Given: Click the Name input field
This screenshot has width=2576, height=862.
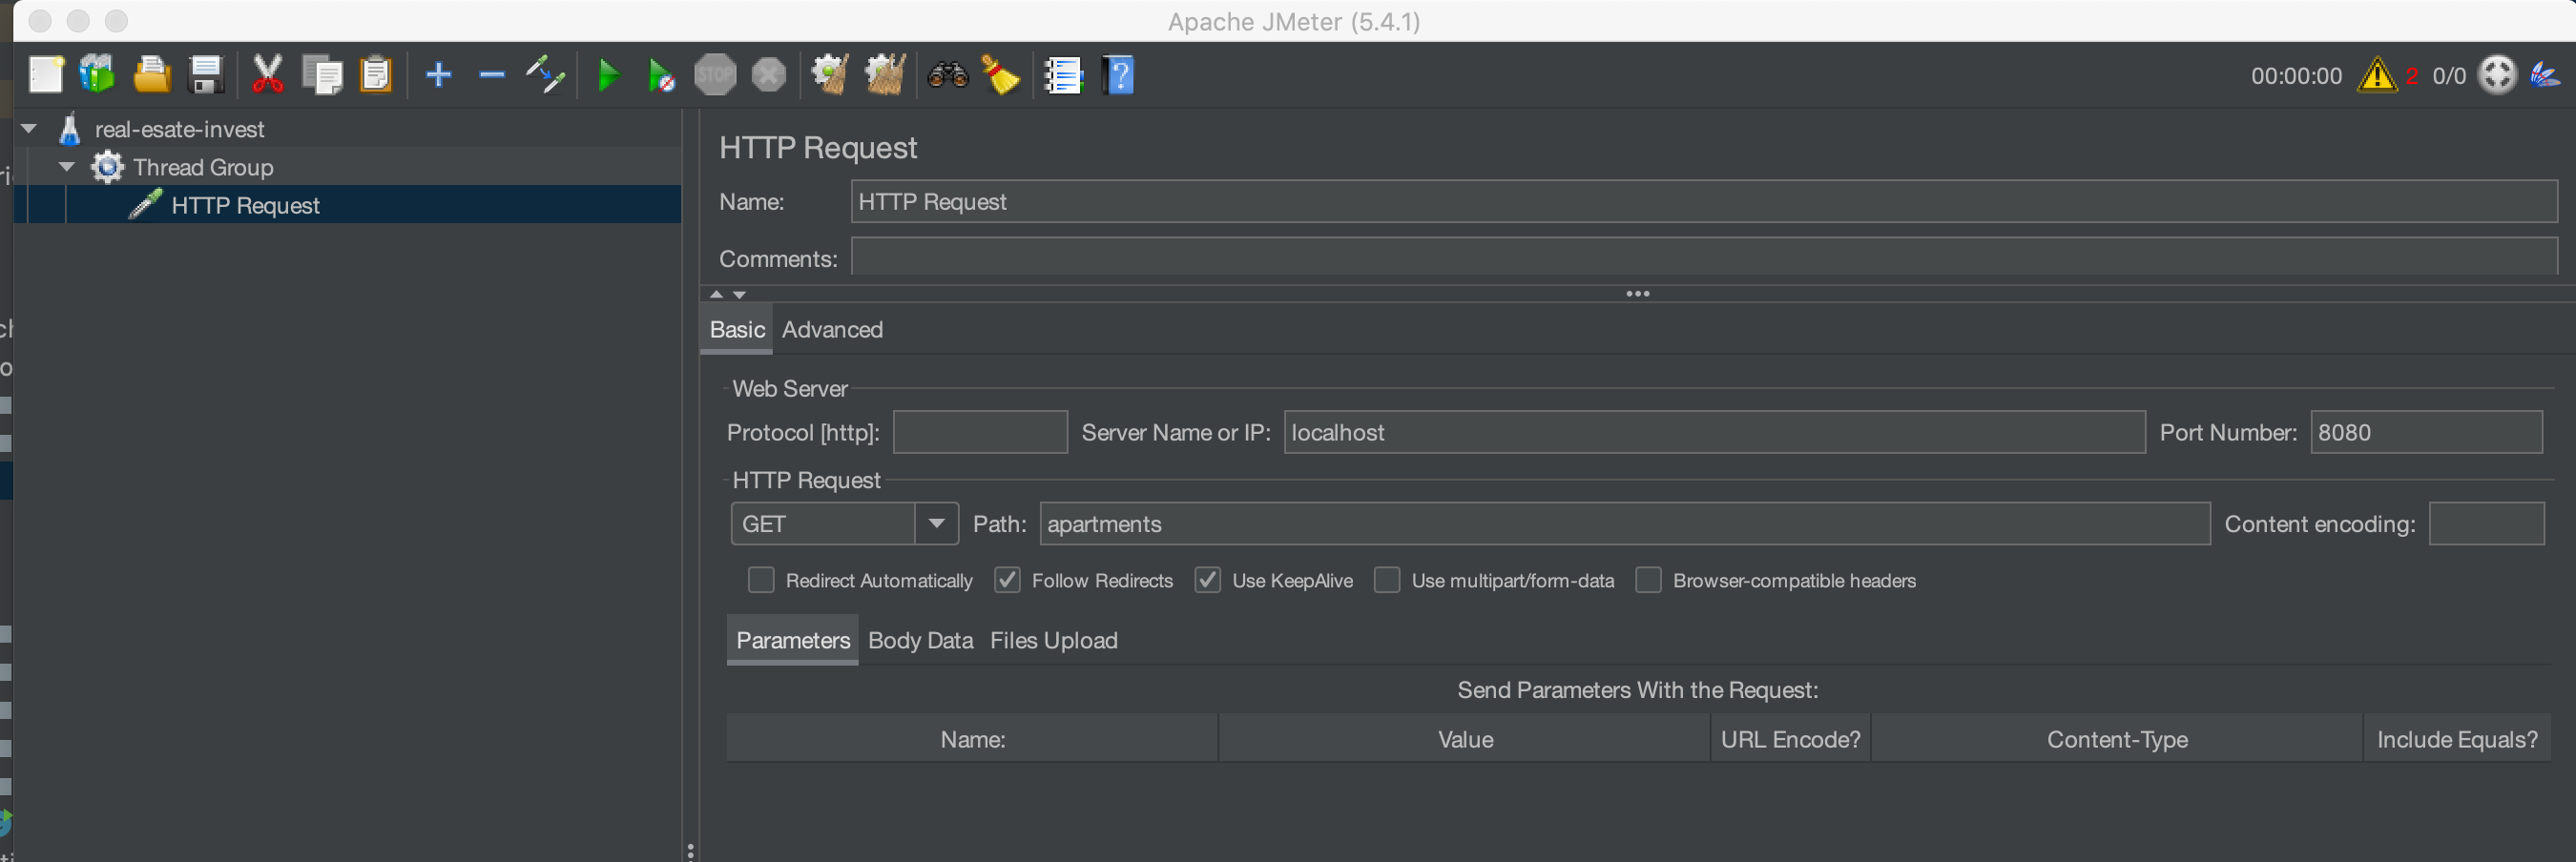Looking at the screenshot, I should [1704, 202].
